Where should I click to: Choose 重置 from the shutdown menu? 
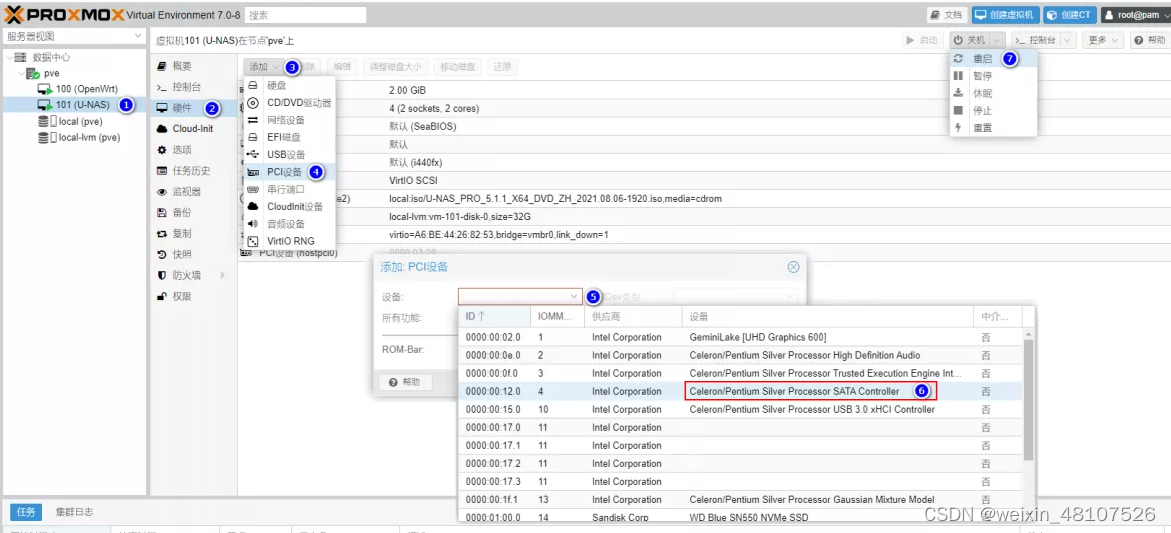click(993, 128)
